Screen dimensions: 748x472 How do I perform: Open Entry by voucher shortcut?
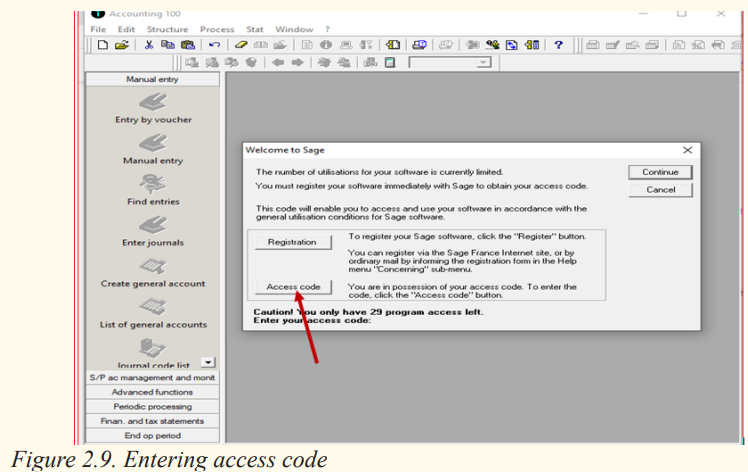pos(153,109)
